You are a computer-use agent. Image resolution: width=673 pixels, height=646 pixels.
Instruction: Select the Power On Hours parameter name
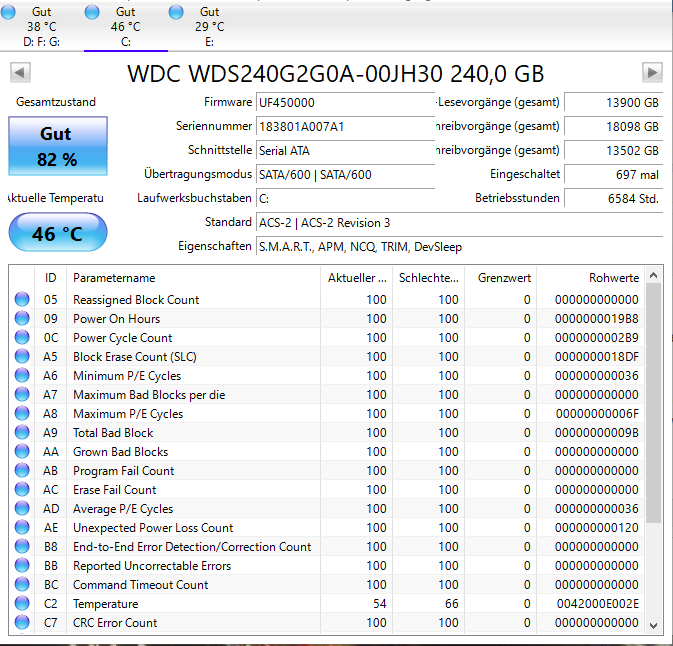[116, 318]
